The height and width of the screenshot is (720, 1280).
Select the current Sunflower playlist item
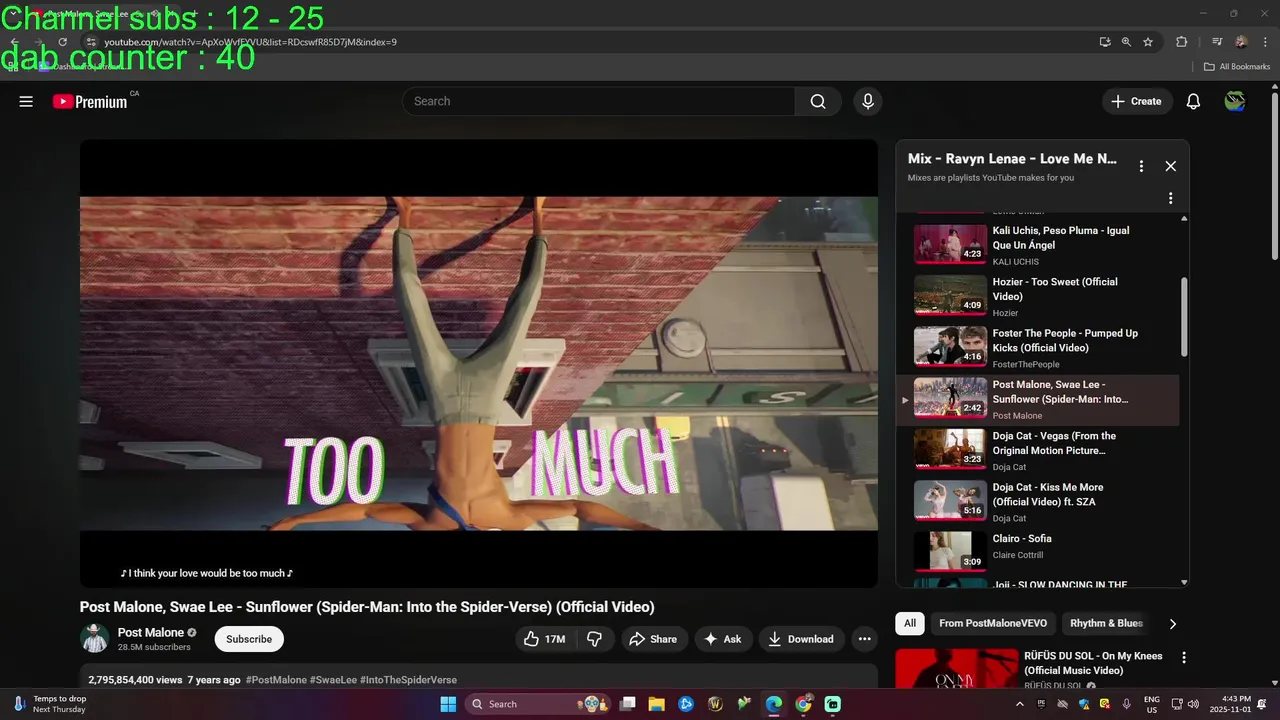click(1037, 400)
